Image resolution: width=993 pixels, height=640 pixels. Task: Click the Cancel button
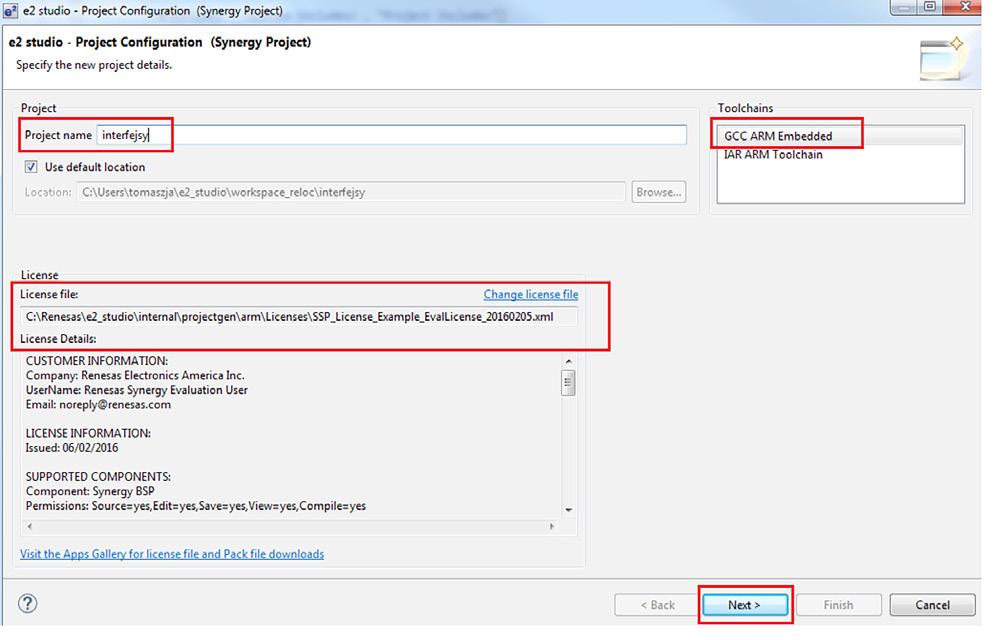click(x=932, y=605)
